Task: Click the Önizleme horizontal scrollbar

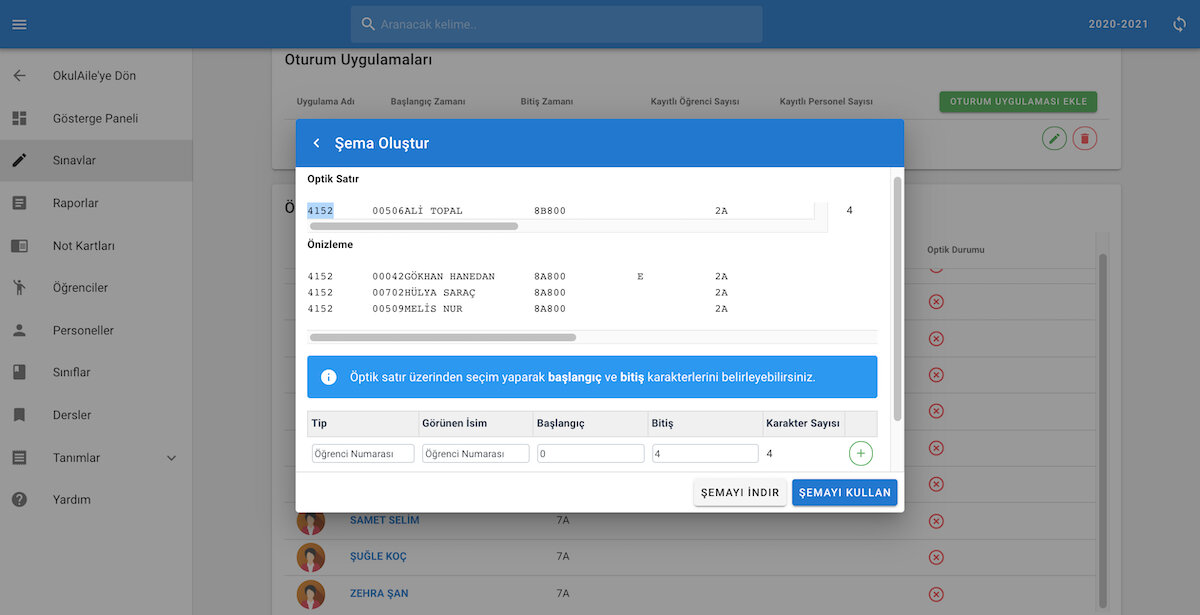Action: point(443,338)
